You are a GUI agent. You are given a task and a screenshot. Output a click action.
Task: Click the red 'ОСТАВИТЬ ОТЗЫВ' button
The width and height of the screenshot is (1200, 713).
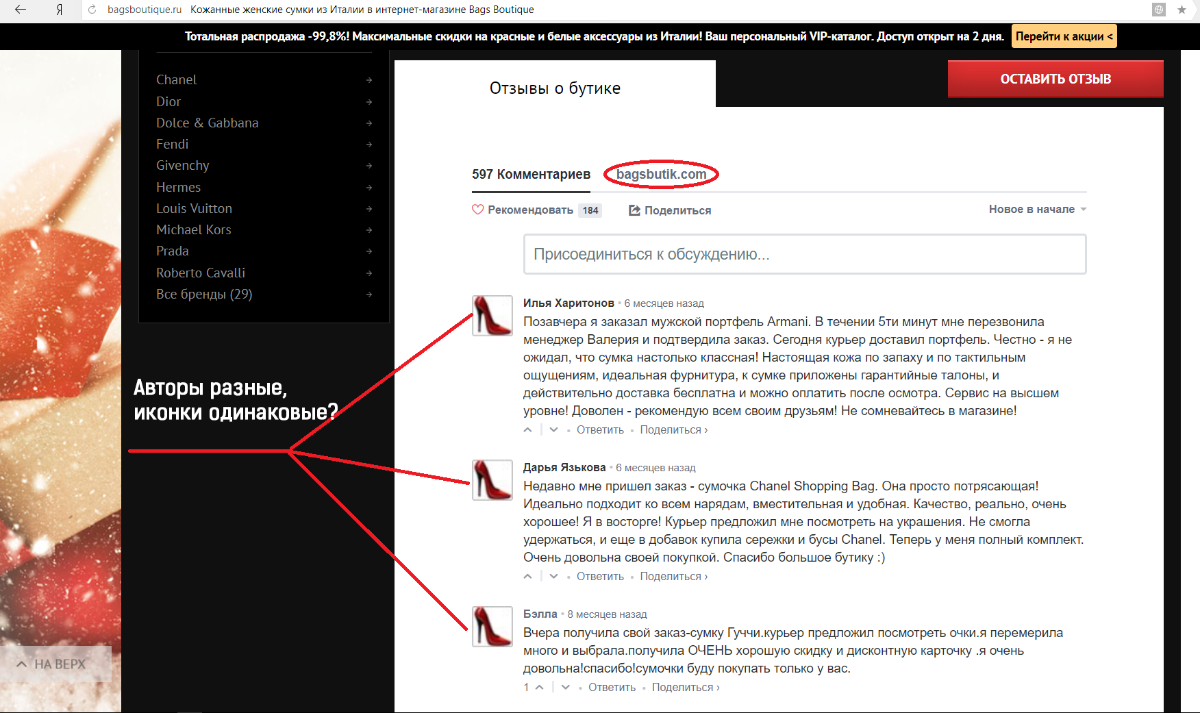click(1056, 79)
